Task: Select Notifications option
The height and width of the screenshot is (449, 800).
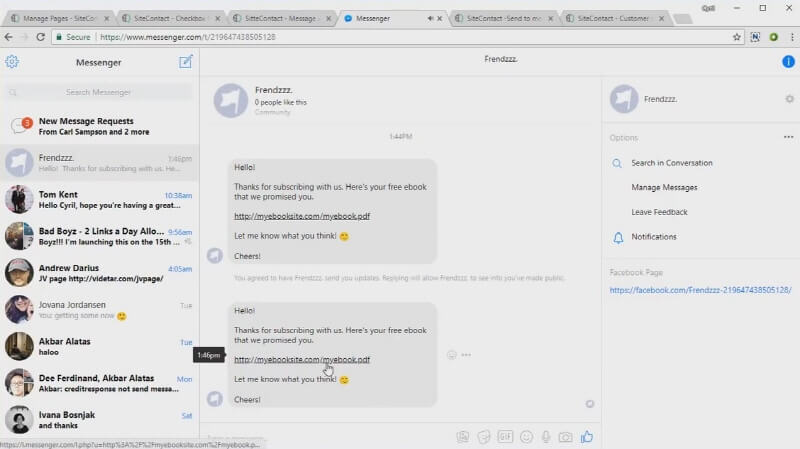Action: (x=654, y=237)
